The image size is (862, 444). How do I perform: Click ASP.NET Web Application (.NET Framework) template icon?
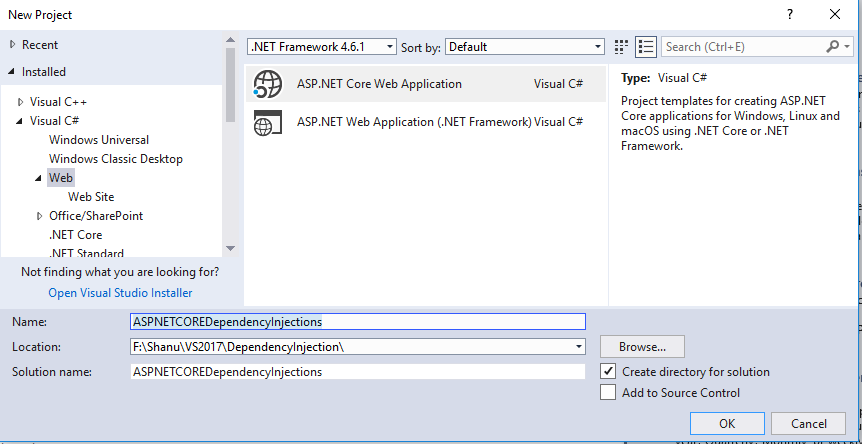268,122
